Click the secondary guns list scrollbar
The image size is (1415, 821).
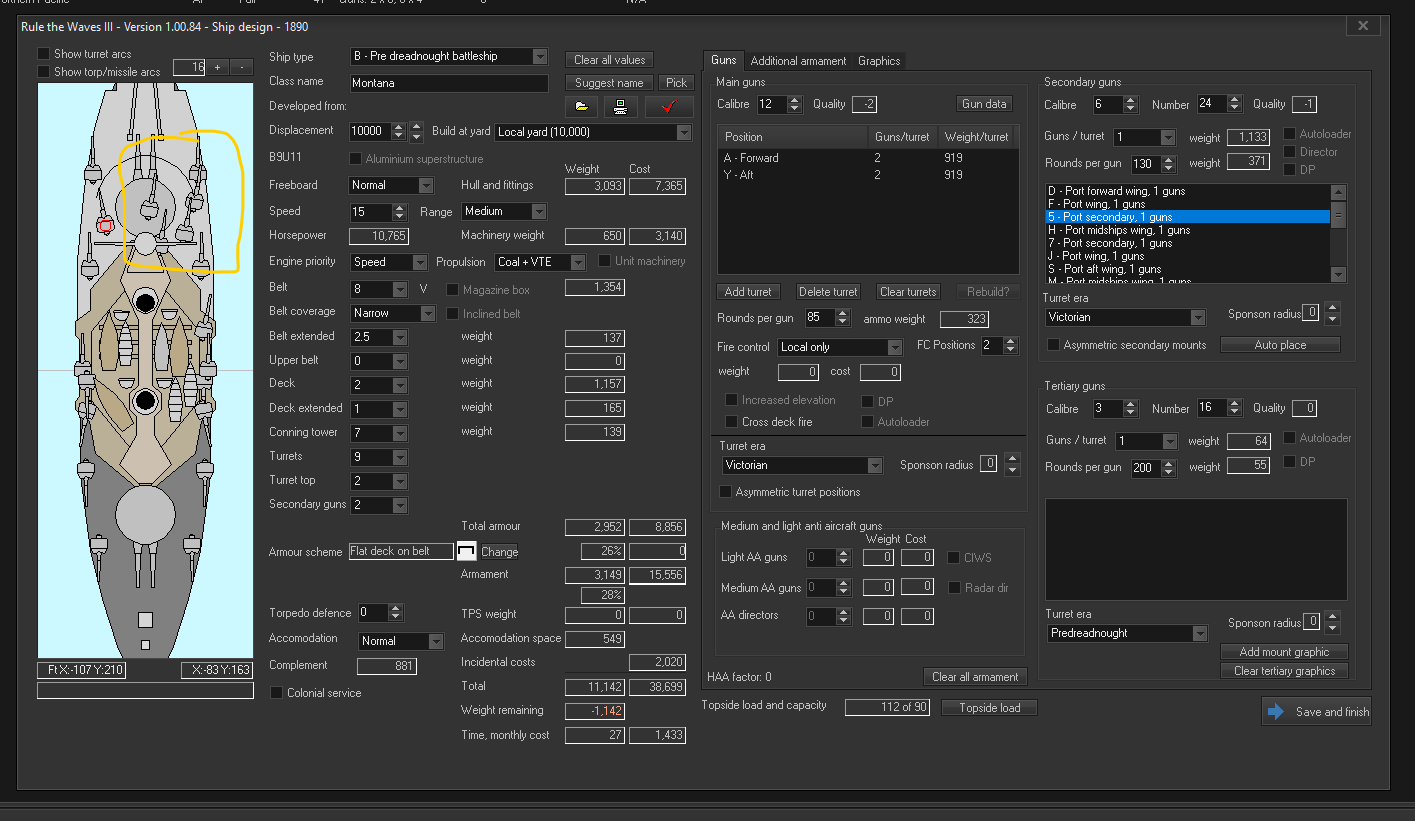tap(1338, 234)
